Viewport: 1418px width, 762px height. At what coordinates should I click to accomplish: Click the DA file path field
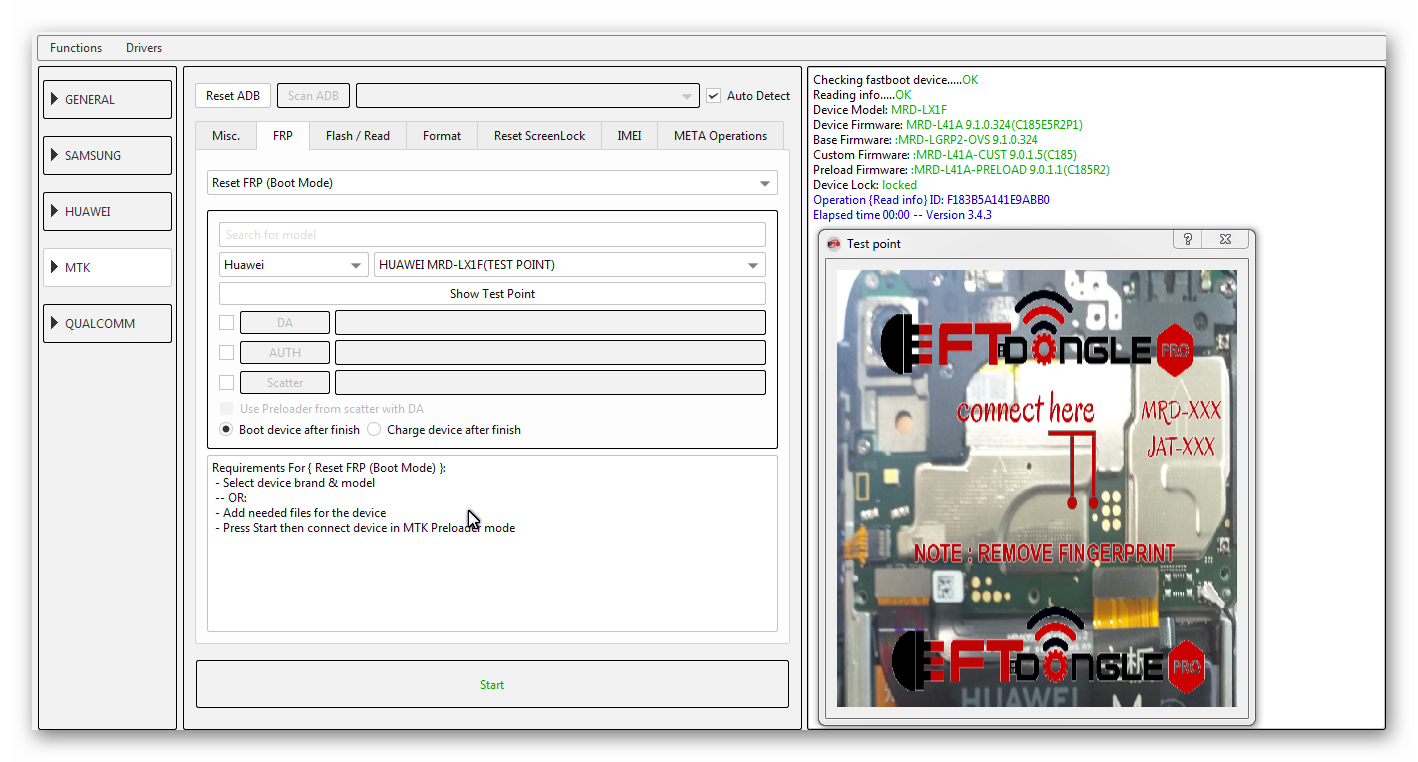(550, 323)
